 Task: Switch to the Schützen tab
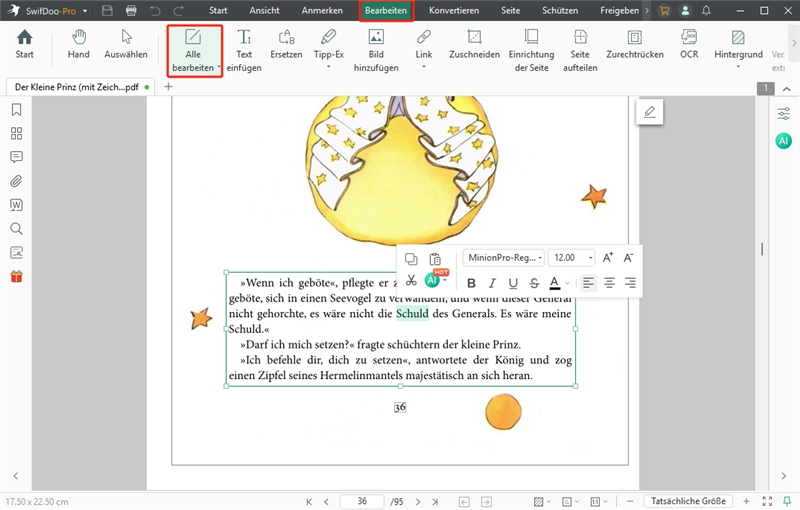tap(560, 10)
